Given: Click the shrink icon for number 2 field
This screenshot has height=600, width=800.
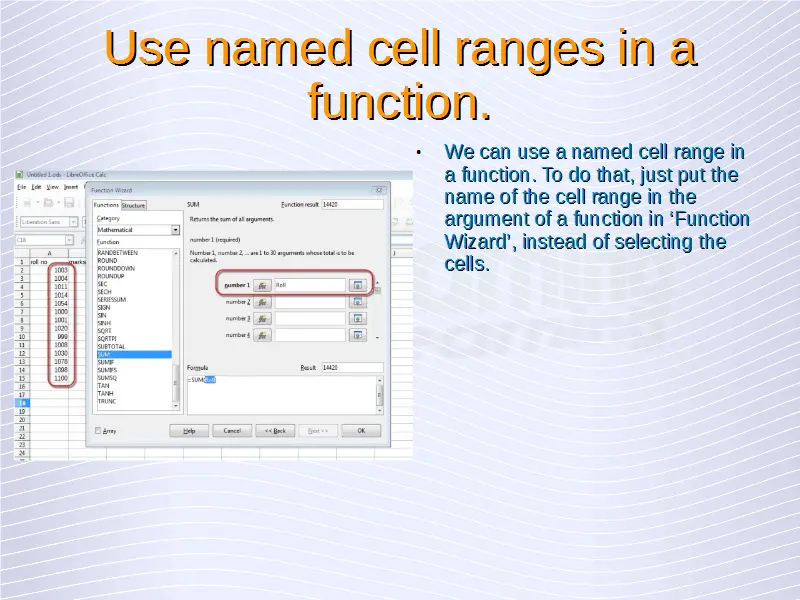Looking at the screenshot, I should coord(357,302).
